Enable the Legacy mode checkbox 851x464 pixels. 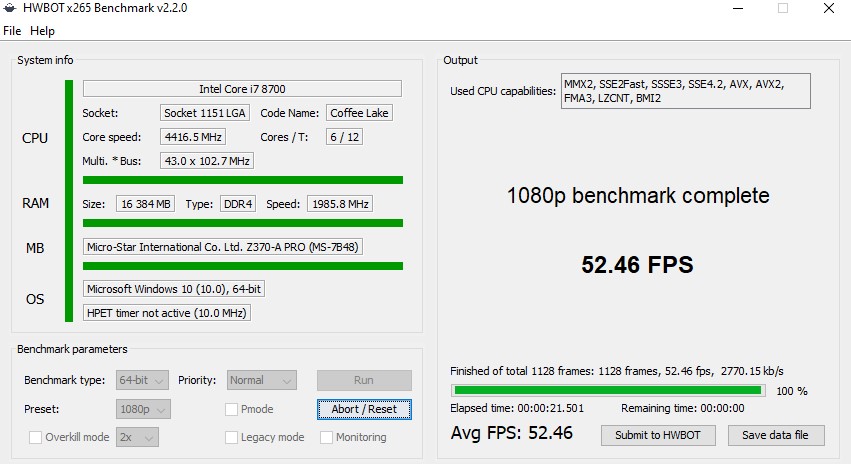(231, 437)
